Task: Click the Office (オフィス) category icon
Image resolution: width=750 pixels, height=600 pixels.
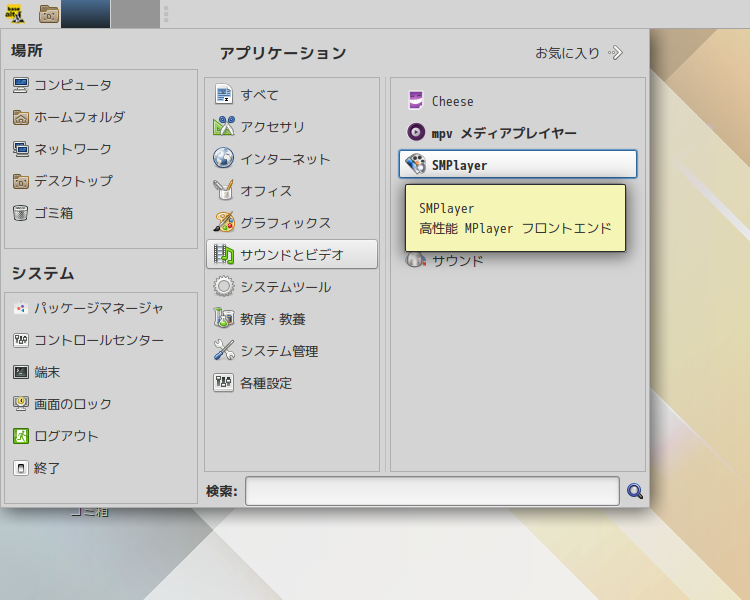Action: [223, 190]
